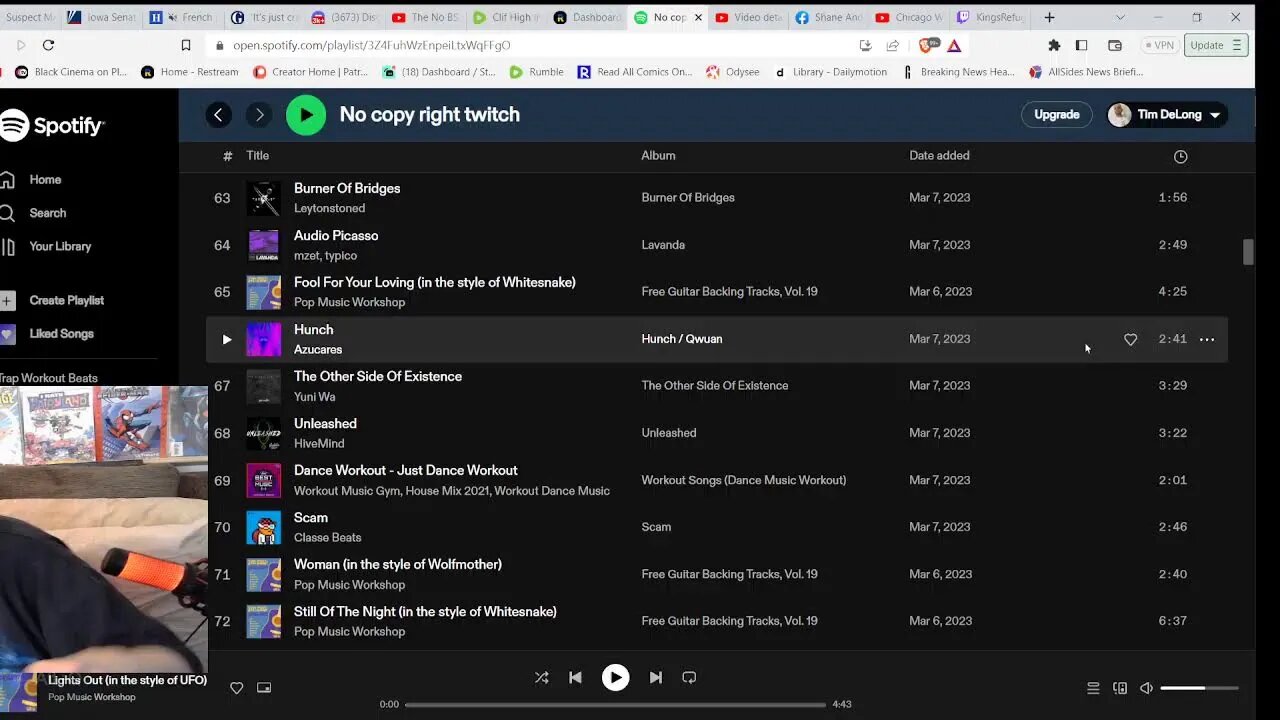Open browser extensions puzzle icon
The width and height of the screenshot is (1280, 720).
(1054, 45)
